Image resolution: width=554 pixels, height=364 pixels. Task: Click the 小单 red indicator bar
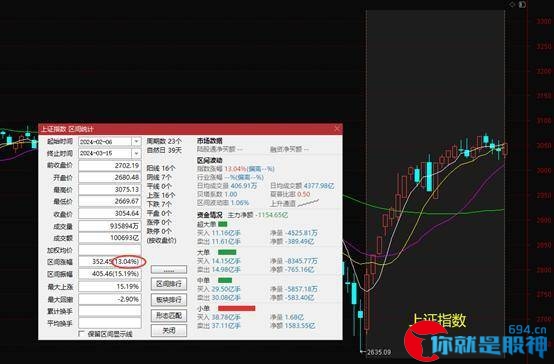[x=236, y=309]
